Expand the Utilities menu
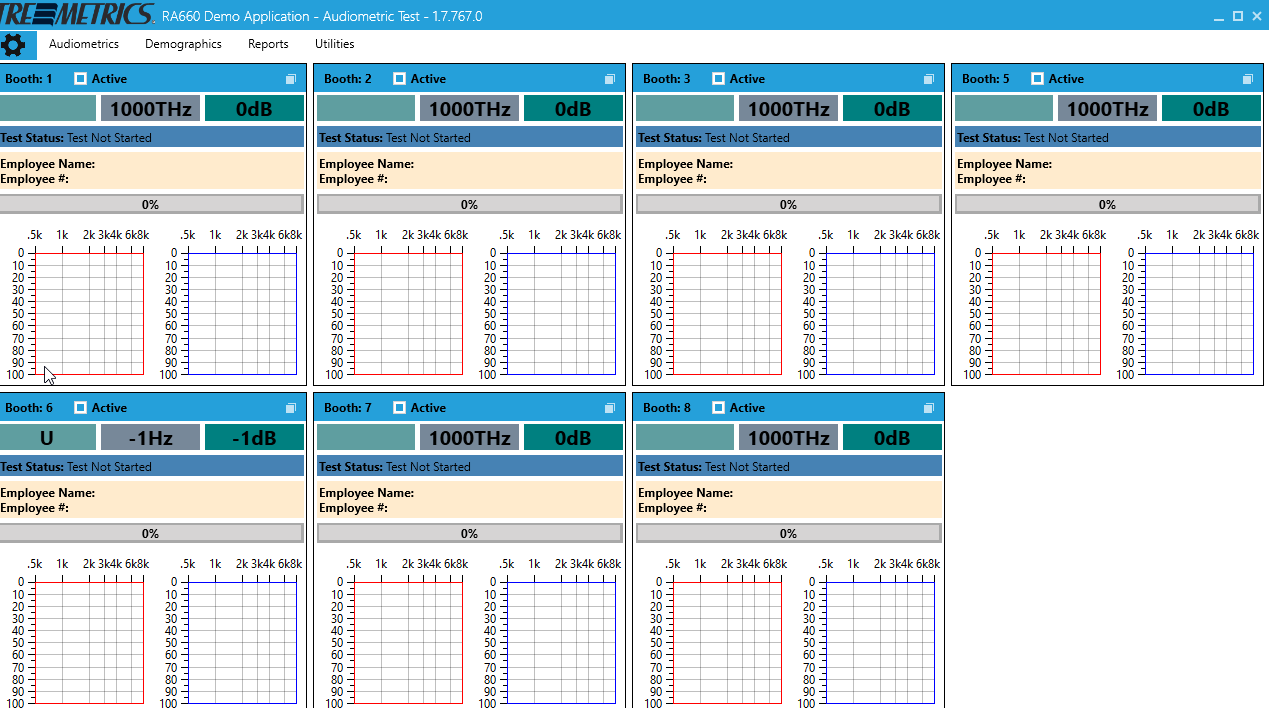The width and height of the screenshot is (1269, 708). (335, 44)
